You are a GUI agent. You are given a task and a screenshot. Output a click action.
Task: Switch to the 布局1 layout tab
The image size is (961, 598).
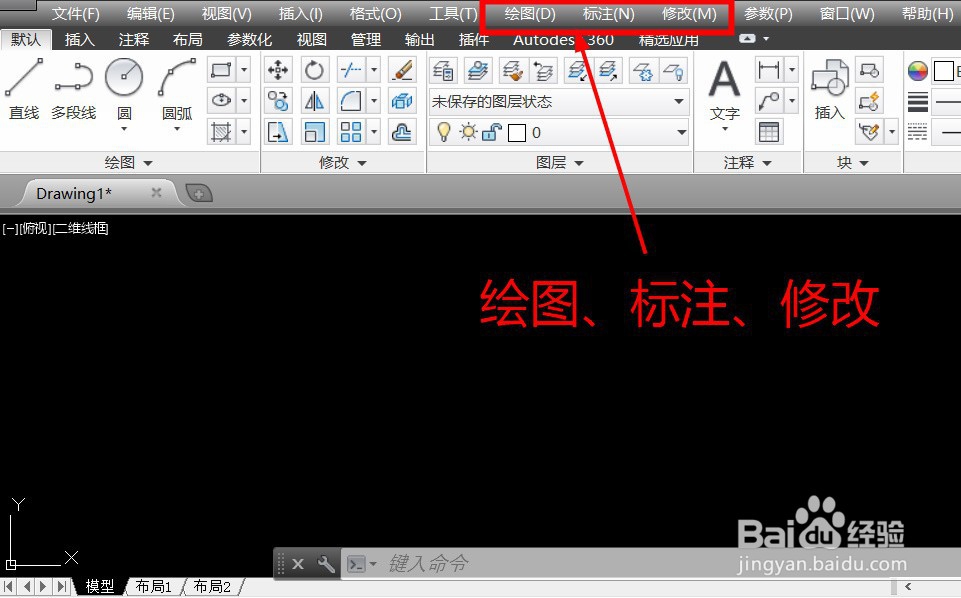click(x=153, y=586)
